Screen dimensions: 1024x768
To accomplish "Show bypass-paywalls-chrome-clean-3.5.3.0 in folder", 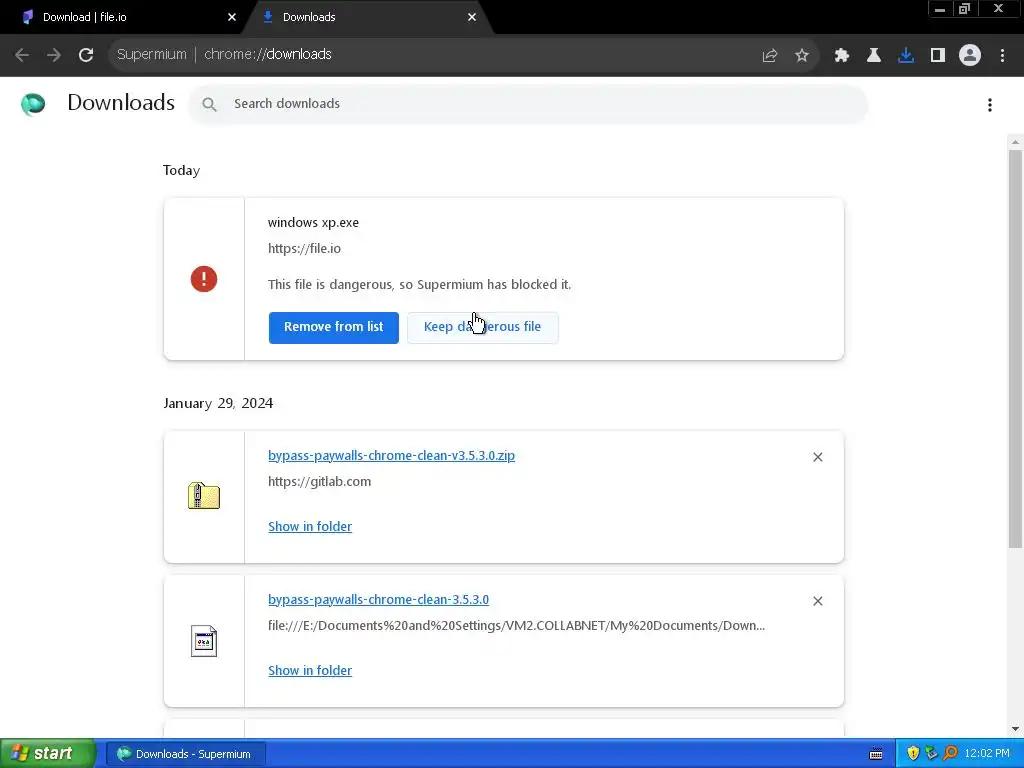I will 310,670.
